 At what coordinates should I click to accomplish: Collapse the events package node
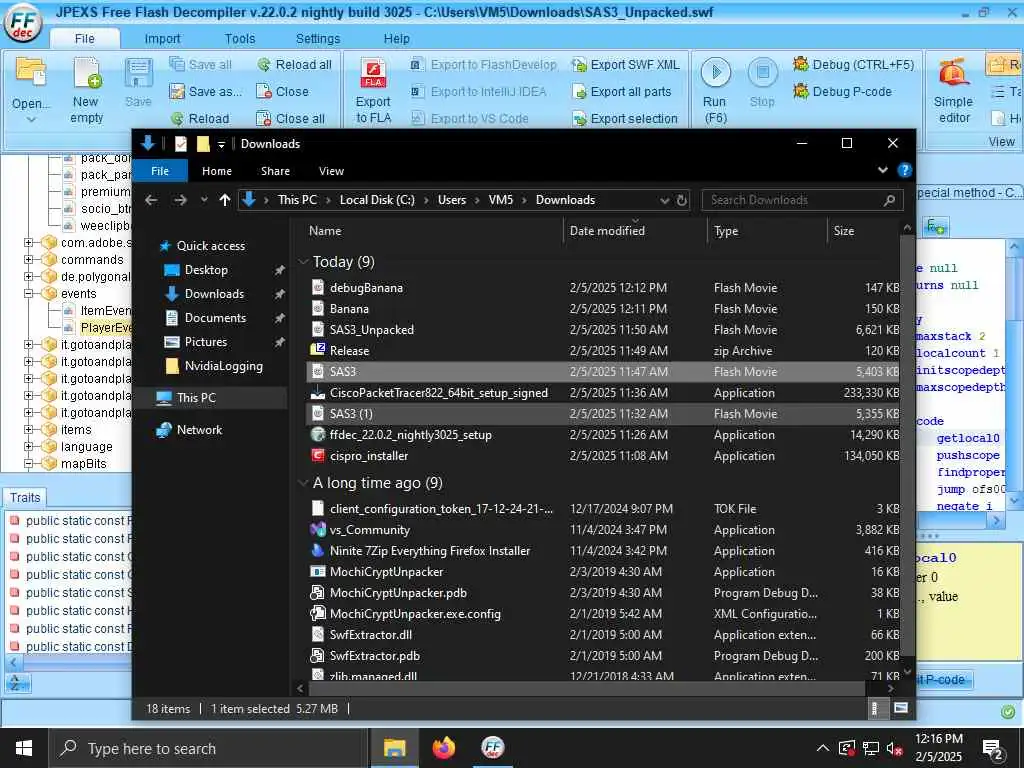click(x=28, y=294)
